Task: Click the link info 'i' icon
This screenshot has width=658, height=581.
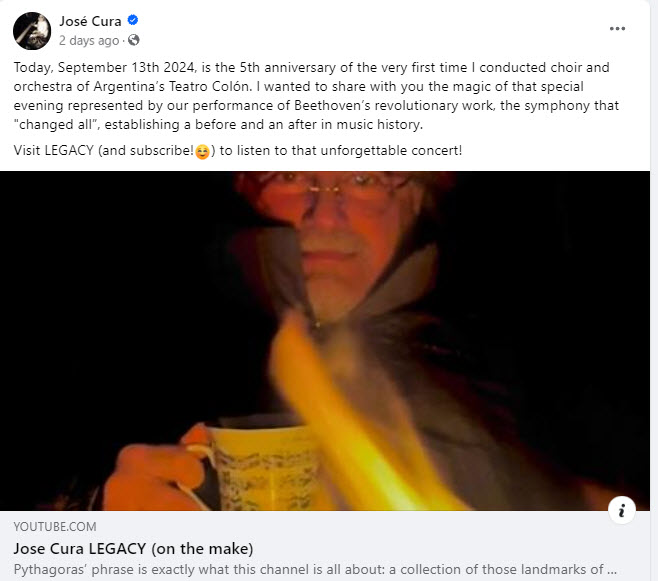Action: coord(621,510)
